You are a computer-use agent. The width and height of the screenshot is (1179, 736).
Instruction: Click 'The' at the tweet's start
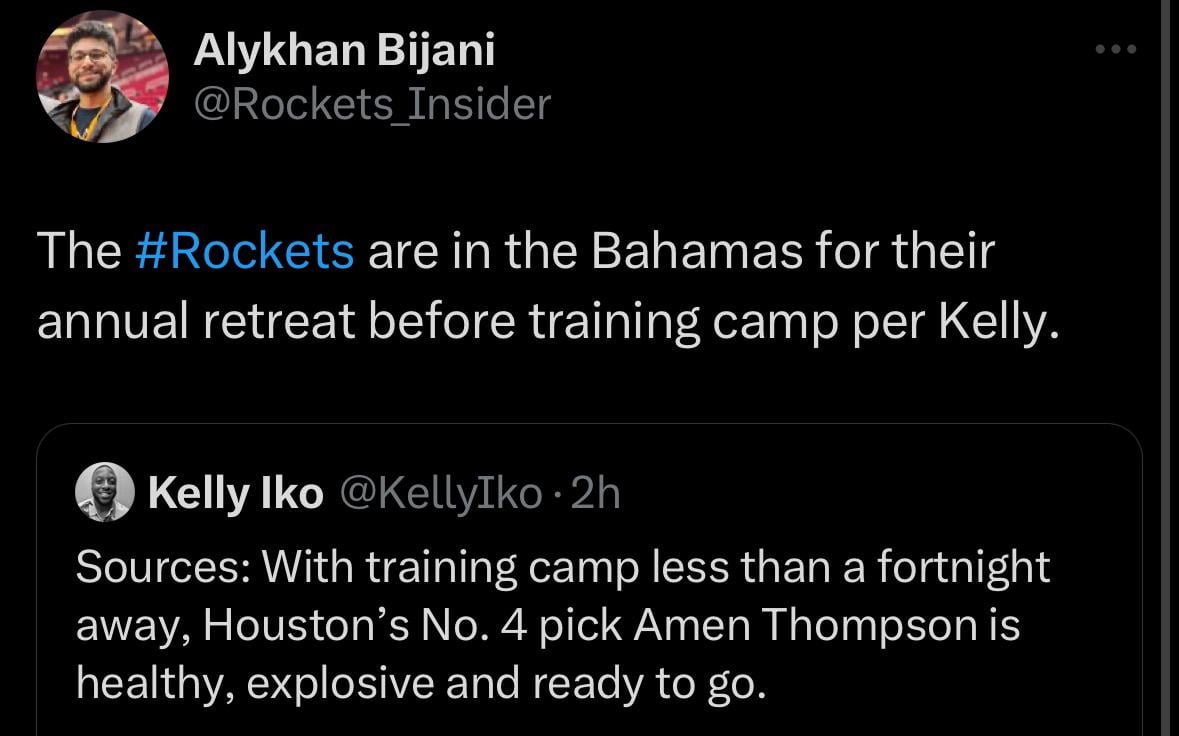point(78,250)
